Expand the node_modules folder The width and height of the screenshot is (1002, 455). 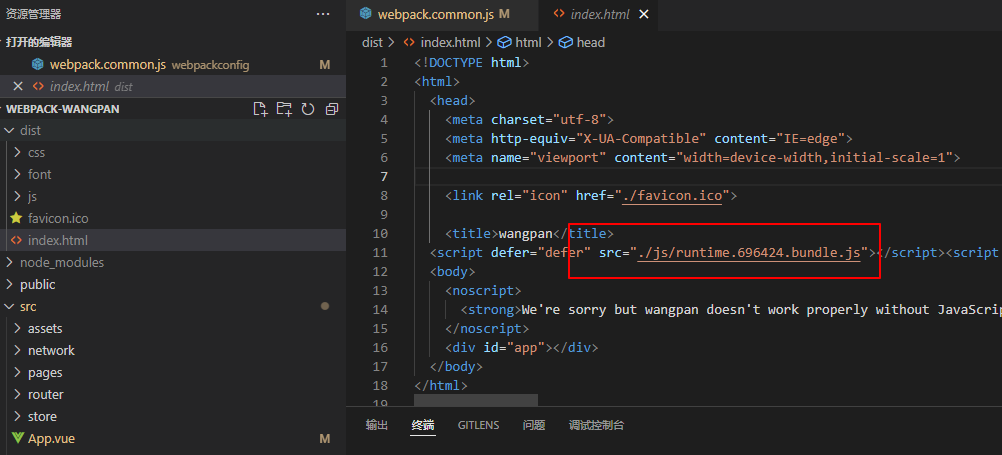9,263
